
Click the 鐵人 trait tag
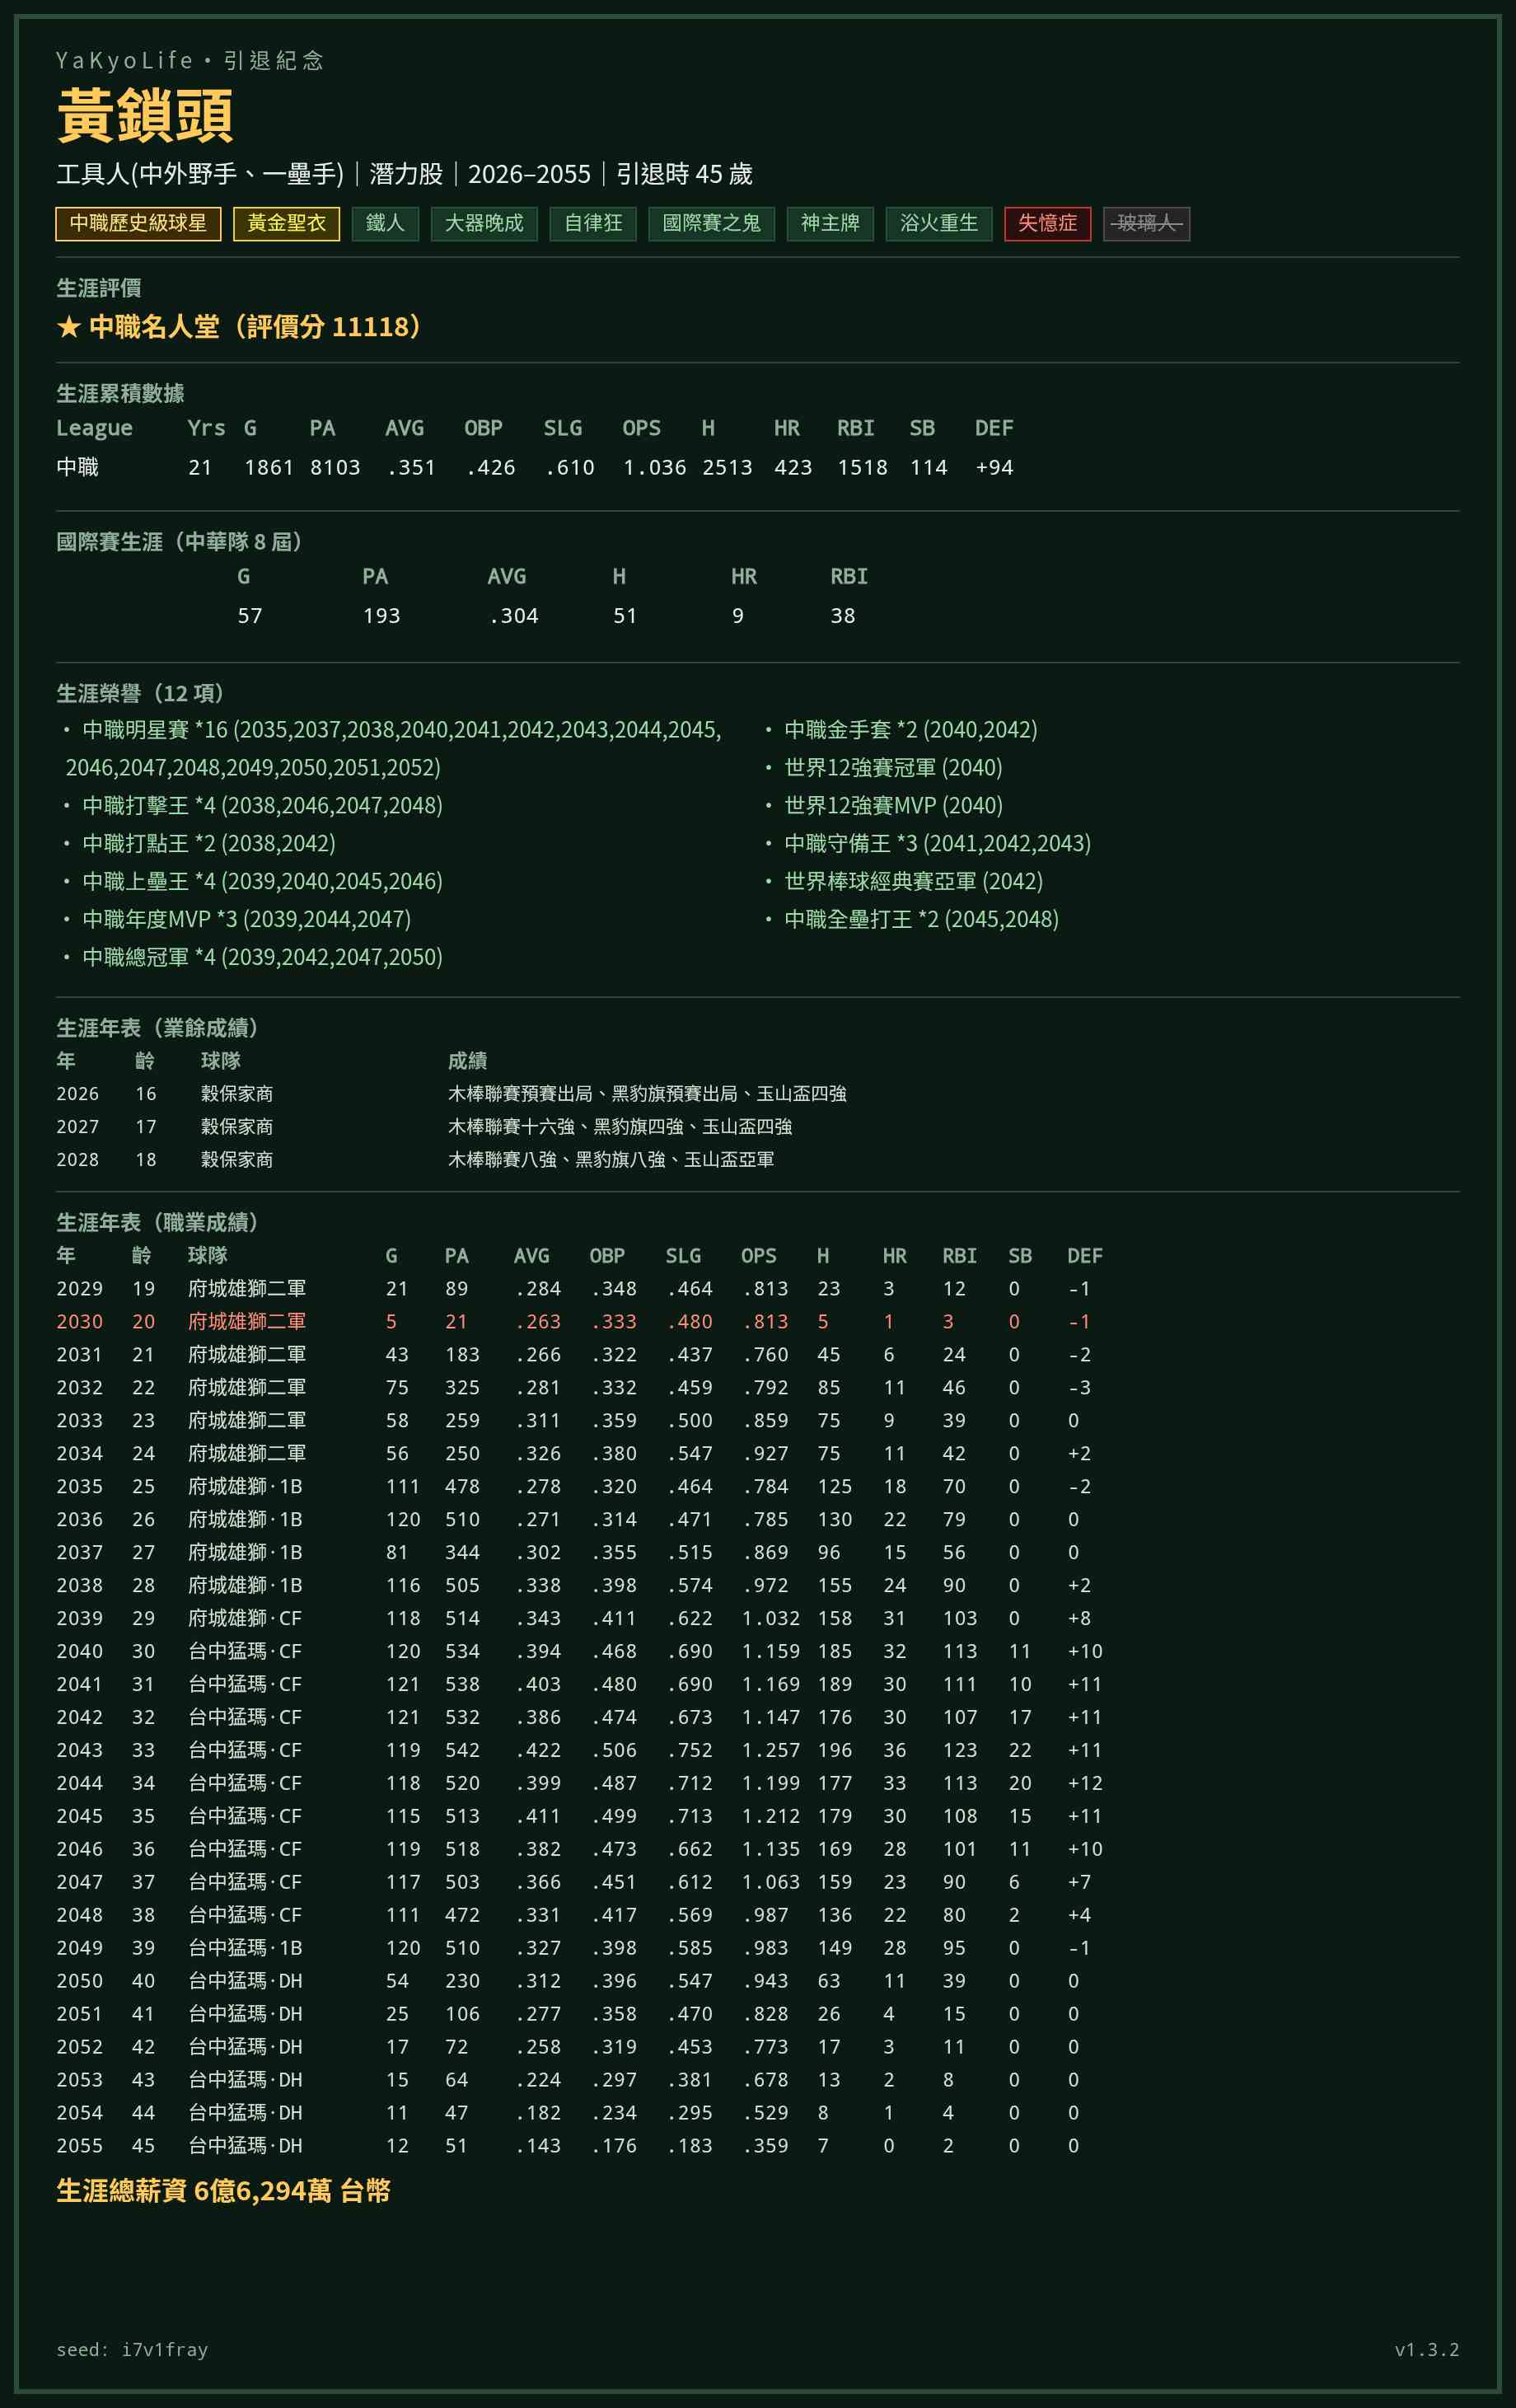tap(385, 224)
